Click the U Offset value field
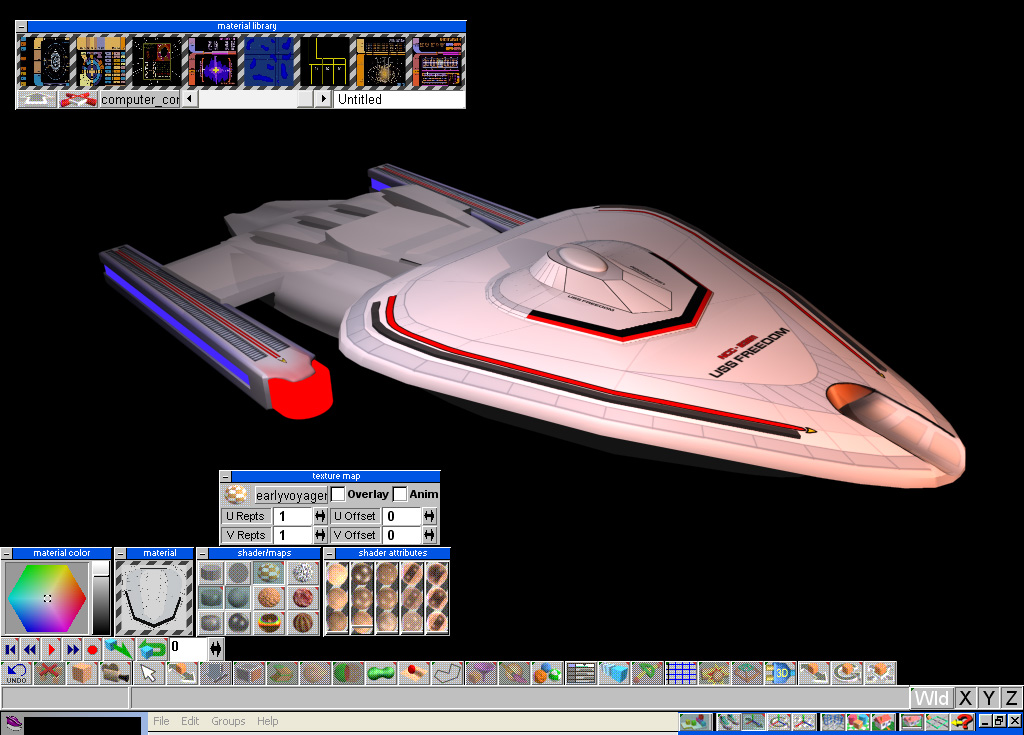 pyautogui.click(x=401, y=516)
